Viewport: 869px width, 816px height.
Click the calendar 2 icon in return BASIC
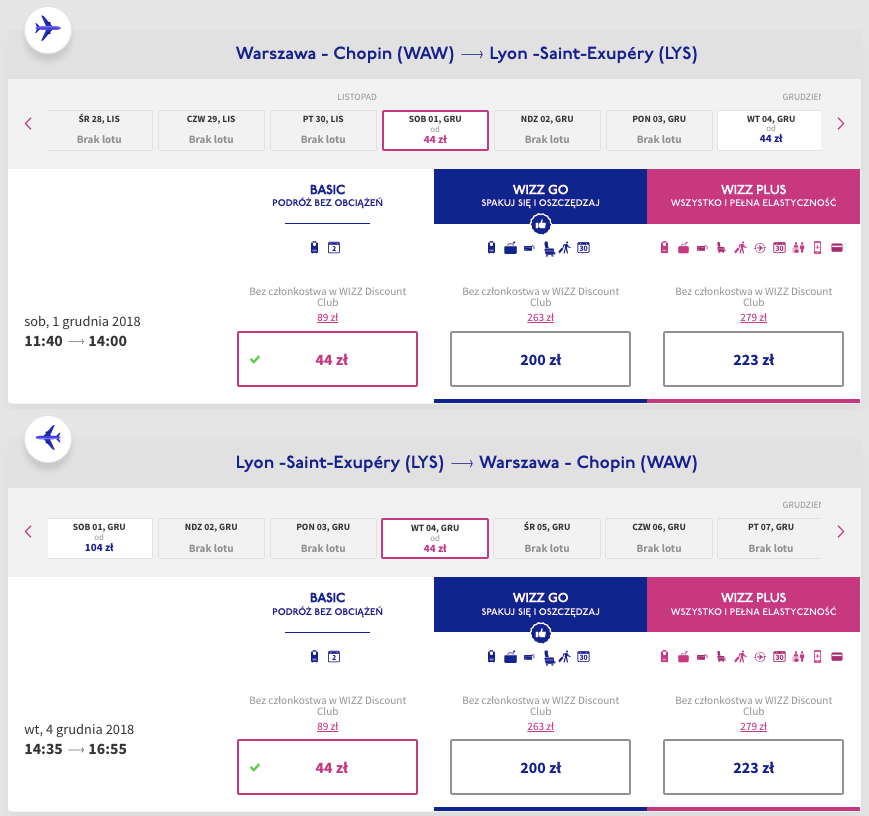click(x=334, y=657)
